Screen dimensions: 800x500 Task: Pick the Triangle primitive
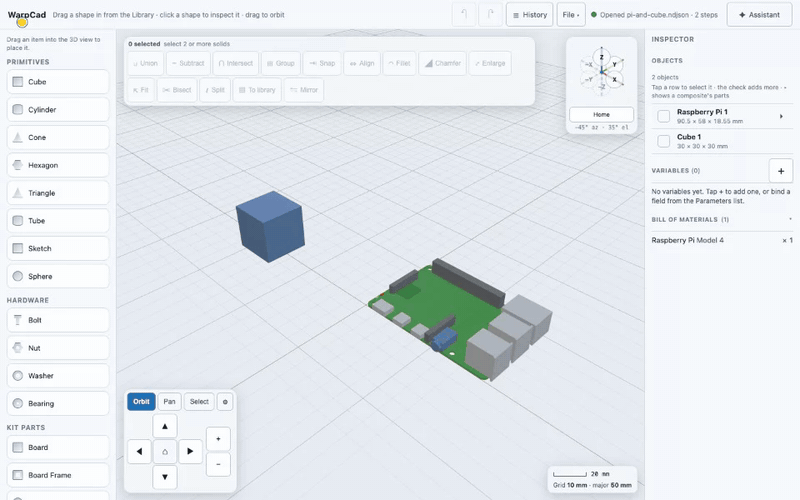[x=58, y=193]
